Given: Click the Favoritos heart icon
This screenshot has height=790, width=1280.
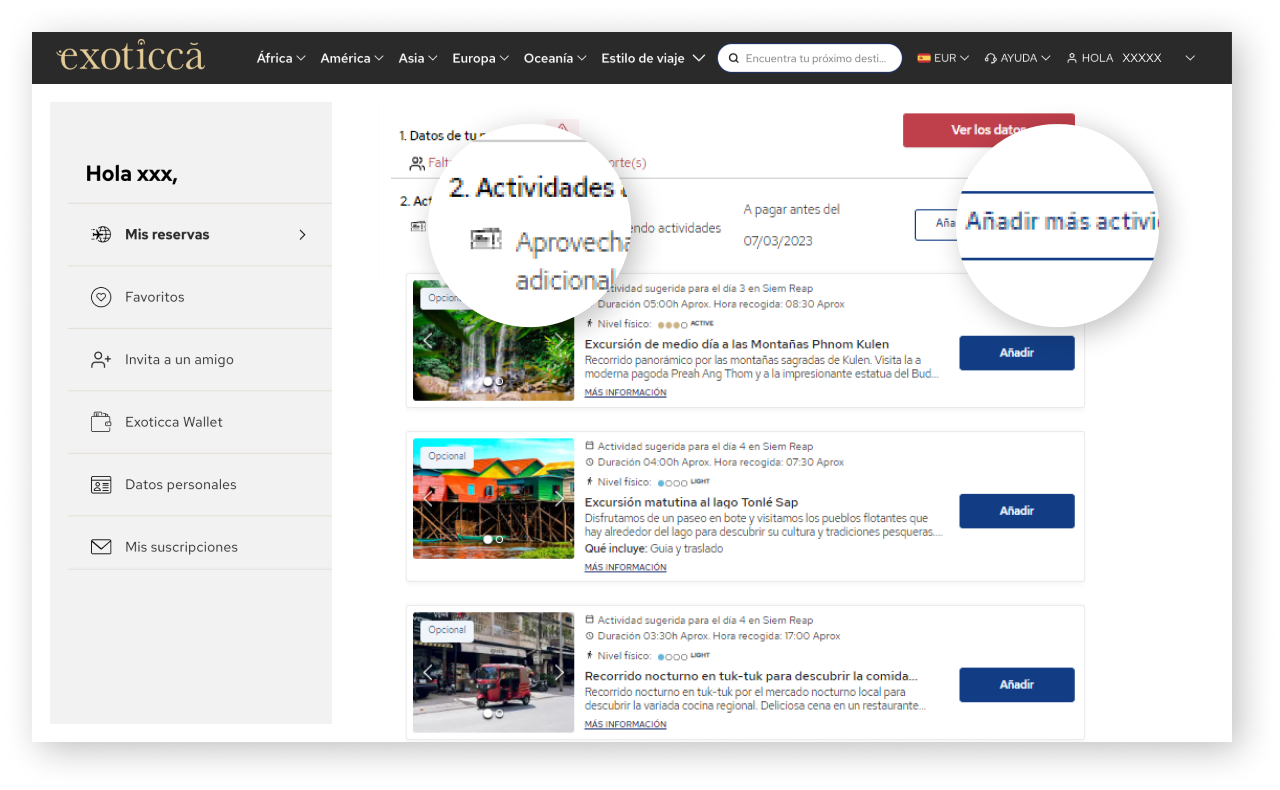Looking at the screenshot, I should click(101, 297).
